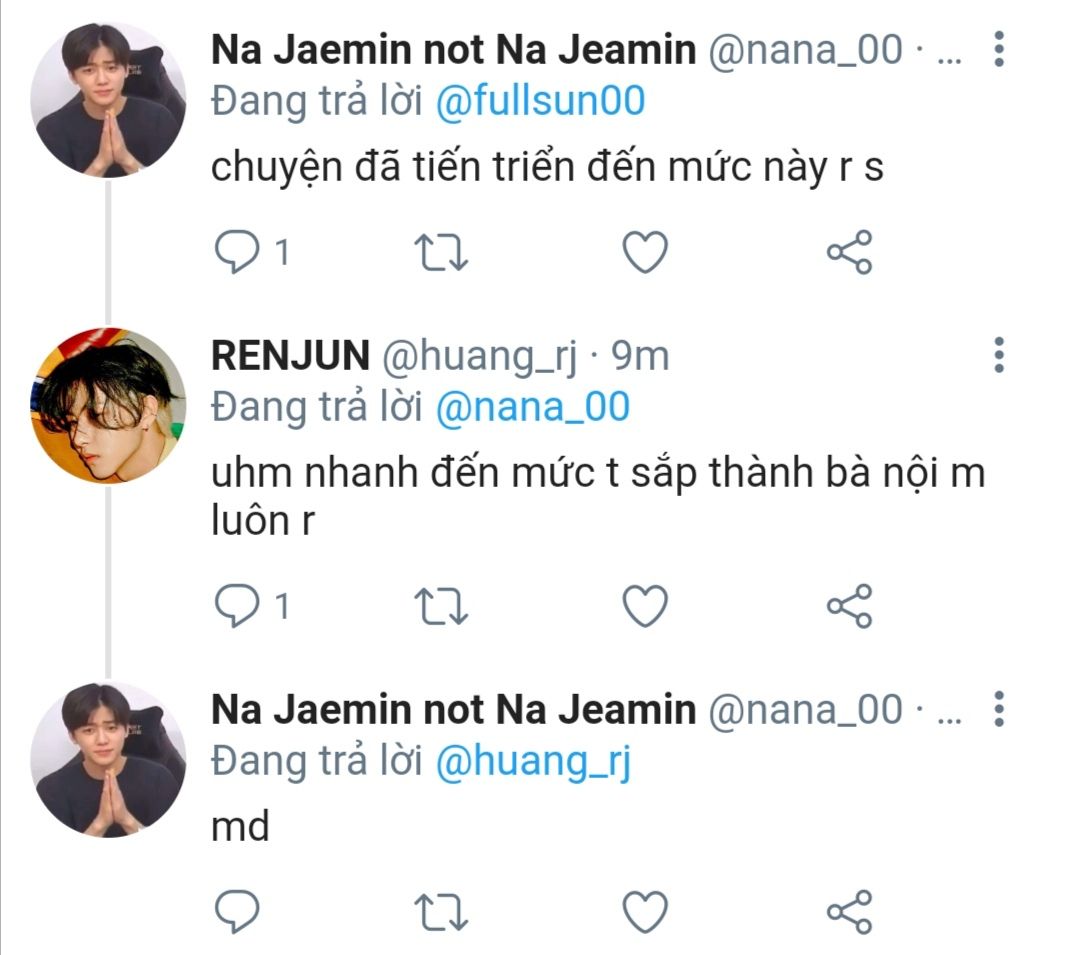Like the "md" tweet
Screen dimensions: 1080x955
click(645, 910)
